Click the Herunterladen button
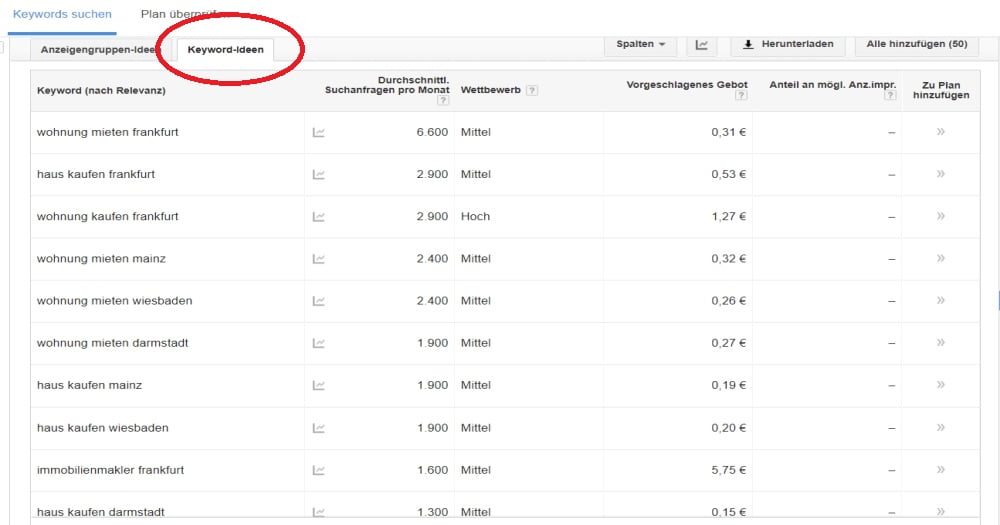This screenshot has height=525, width=1000. [x=788, y=44]
